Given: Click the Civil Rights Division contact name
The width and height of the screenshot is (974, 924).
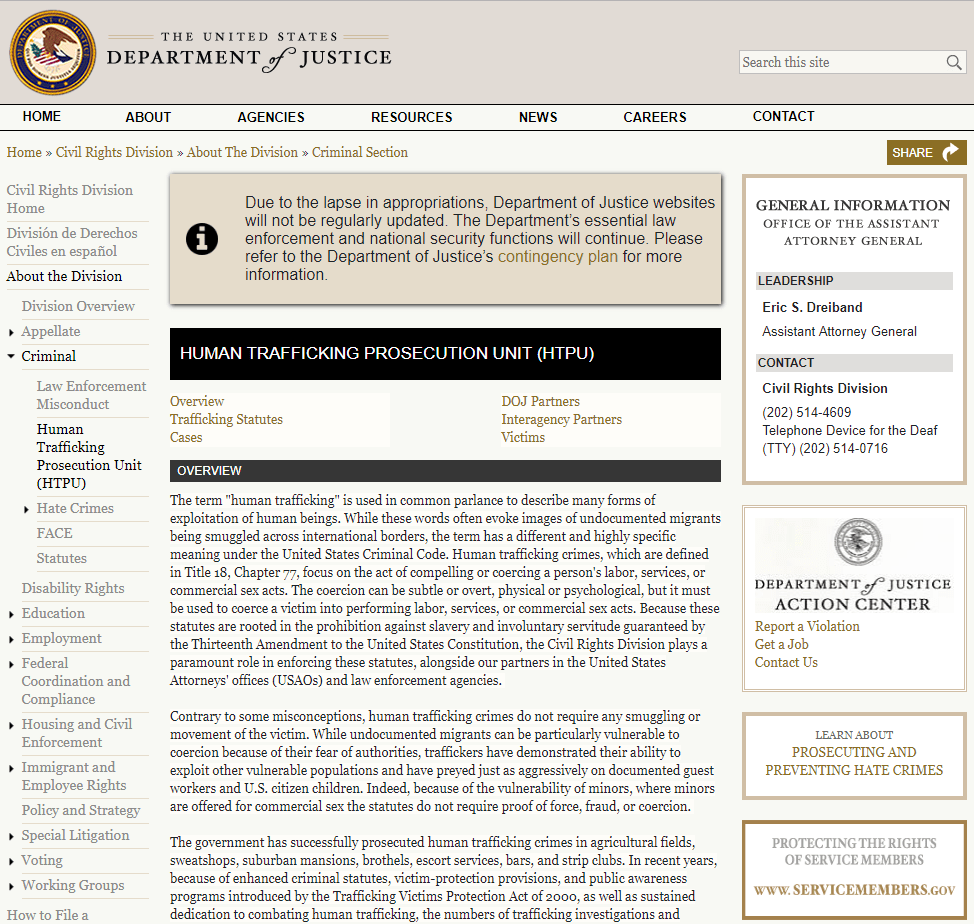Looking at the screenshot, I should point(825,389).
